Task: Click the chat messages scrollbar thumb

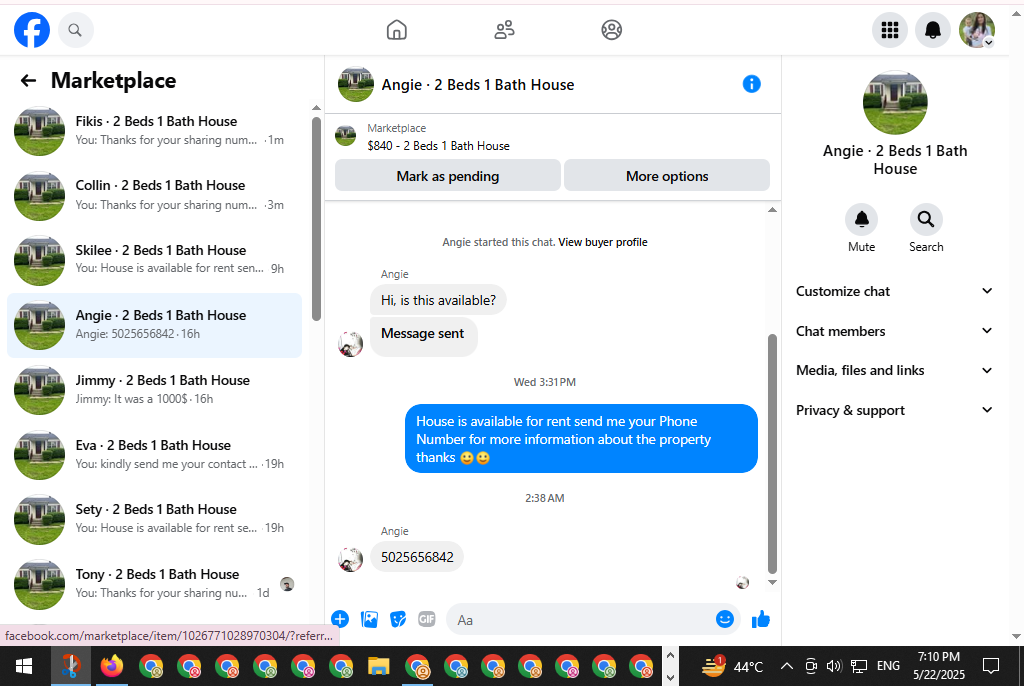Action: click(772, 453)
